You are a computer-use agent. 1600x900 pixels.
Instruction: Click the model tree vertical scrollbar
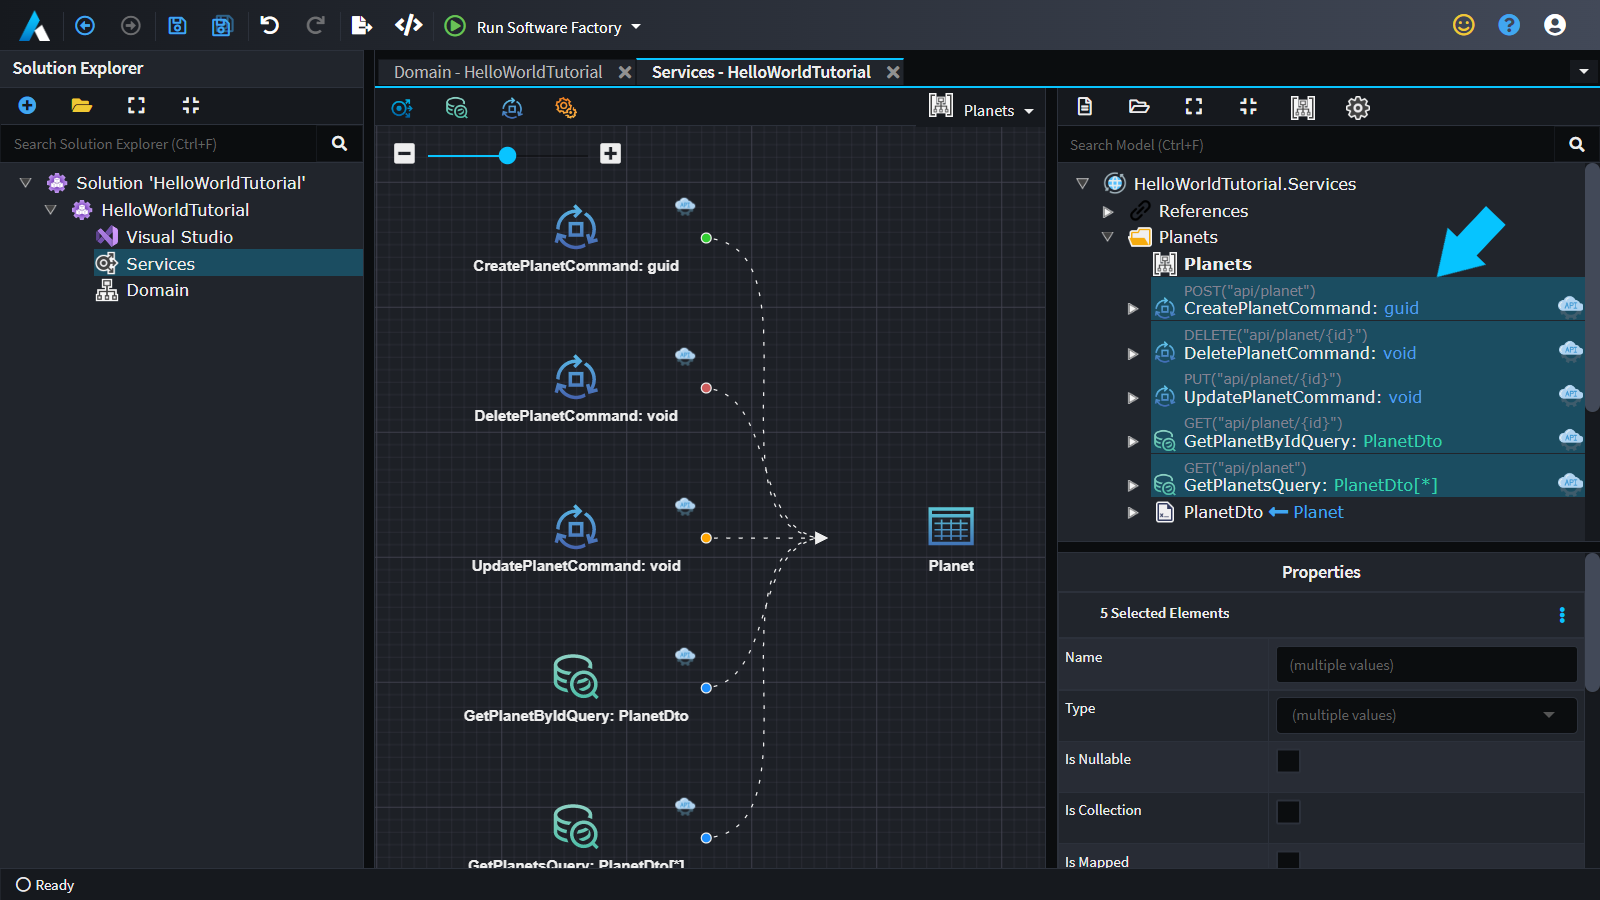pyautogui.click(x=1592, y=288)
